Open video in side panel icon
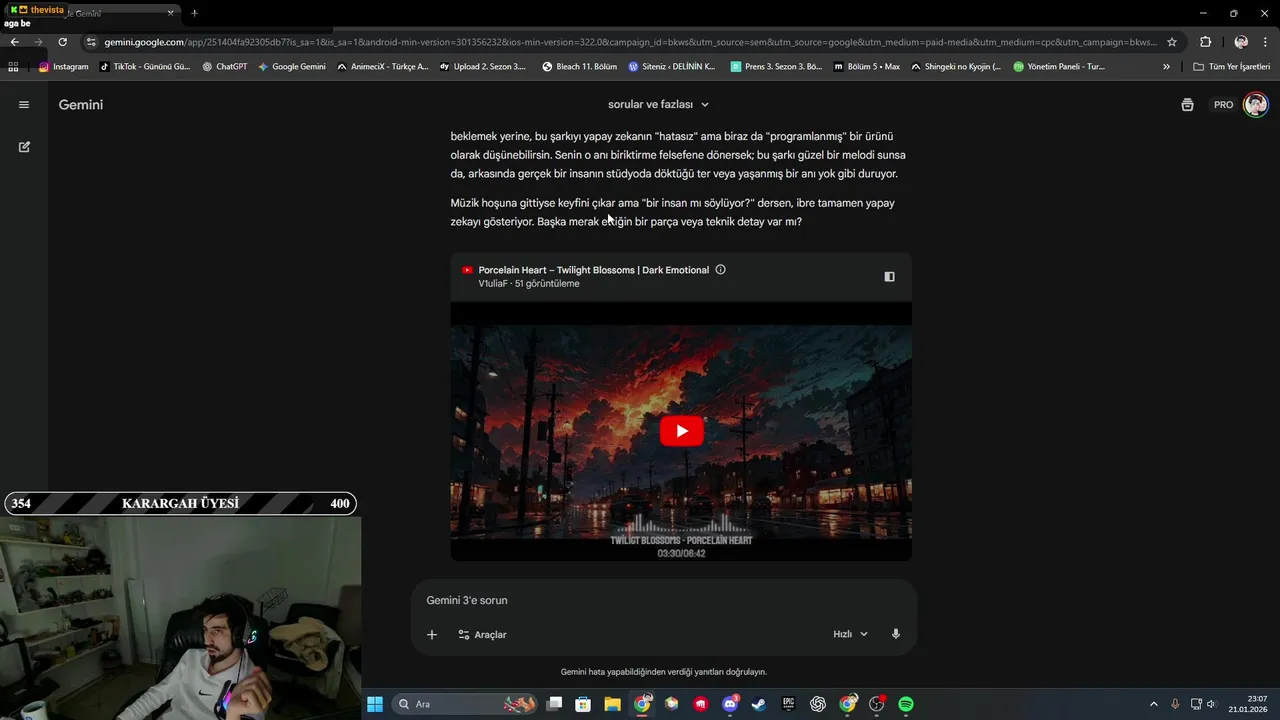 (x=889, y=277)
